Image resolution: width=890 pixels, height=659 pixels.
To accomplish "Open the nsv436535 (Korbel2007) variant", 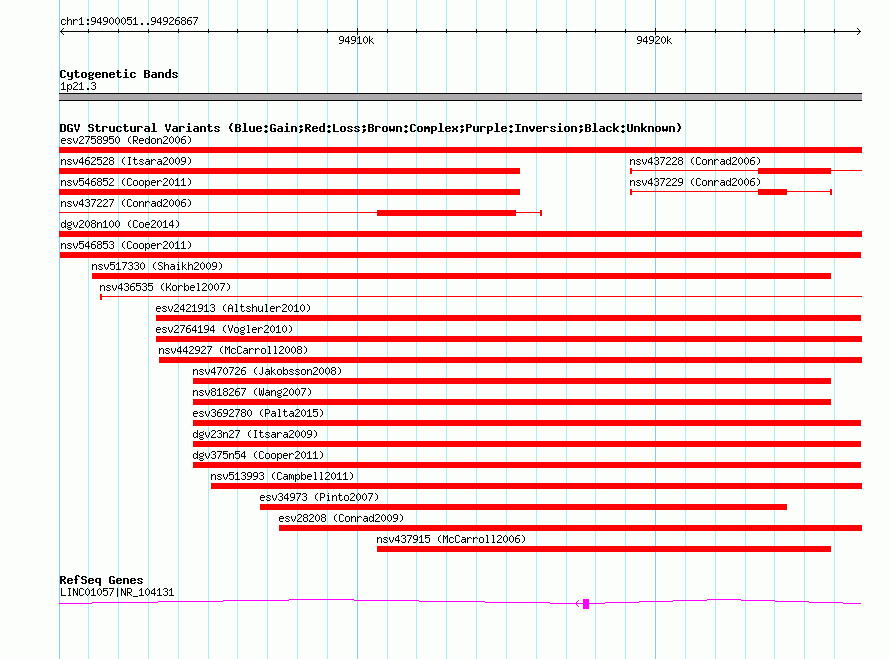I will point(165,287).
